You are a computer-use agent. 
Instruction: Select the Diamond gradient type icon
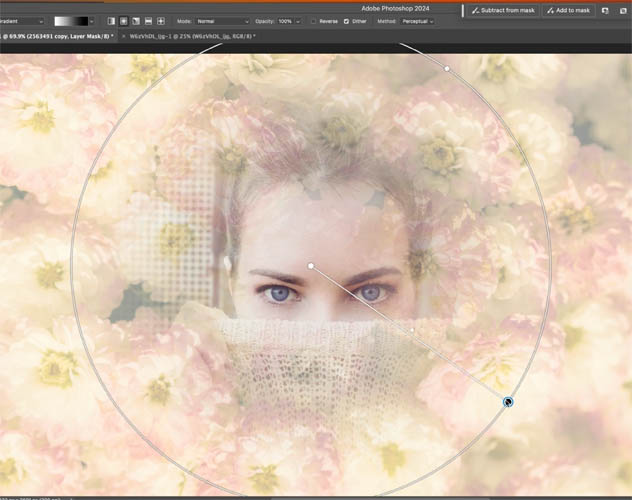pos(161,21)
